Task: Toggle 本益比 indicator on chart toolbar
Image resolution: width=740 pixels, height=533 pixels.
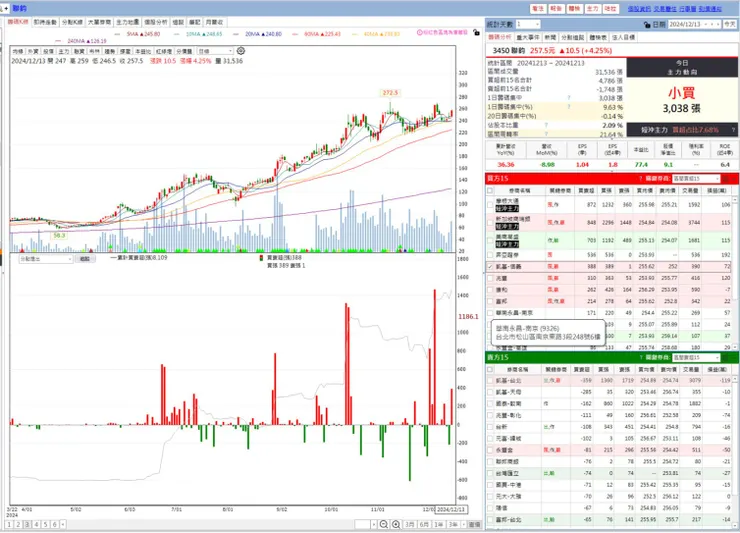Action: [x=143, y=51]
